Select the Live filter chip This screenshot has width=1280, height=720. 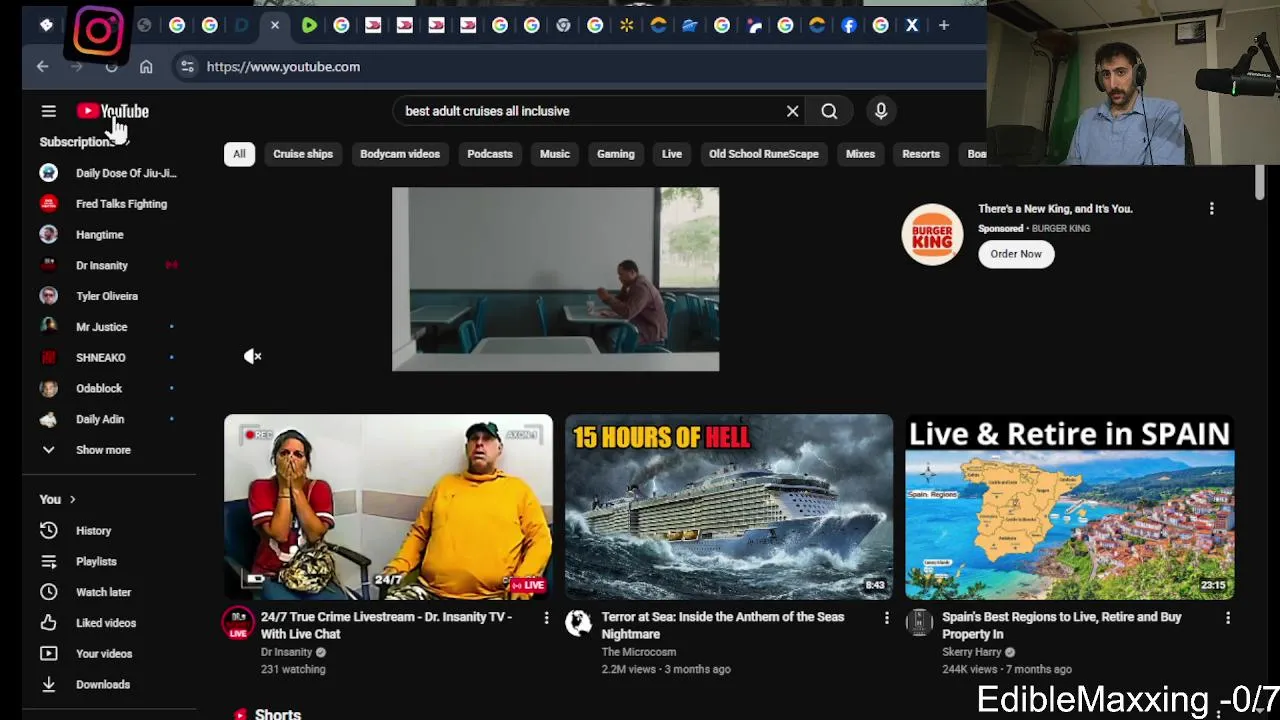pyautogui.click(x=671, y=154)
